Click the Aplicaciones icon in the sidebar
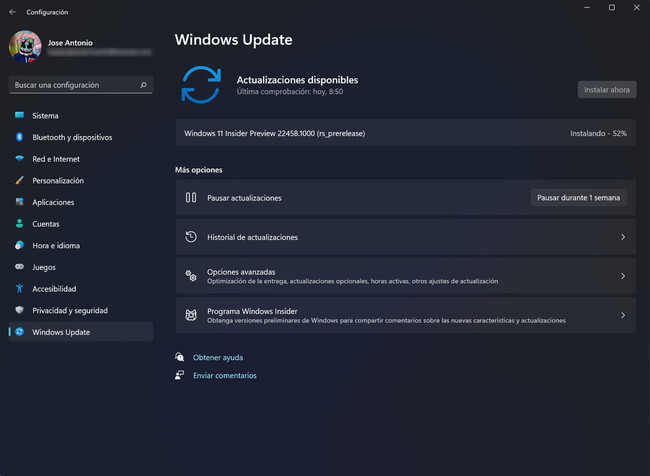Screen dimensions: 650x476 click(19, 202)
